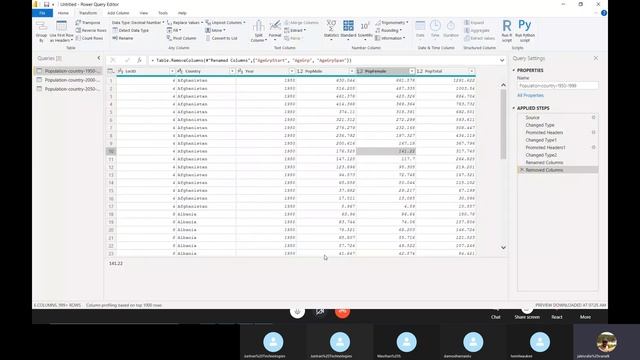Click the Pivot Column button

coord(181,38)
